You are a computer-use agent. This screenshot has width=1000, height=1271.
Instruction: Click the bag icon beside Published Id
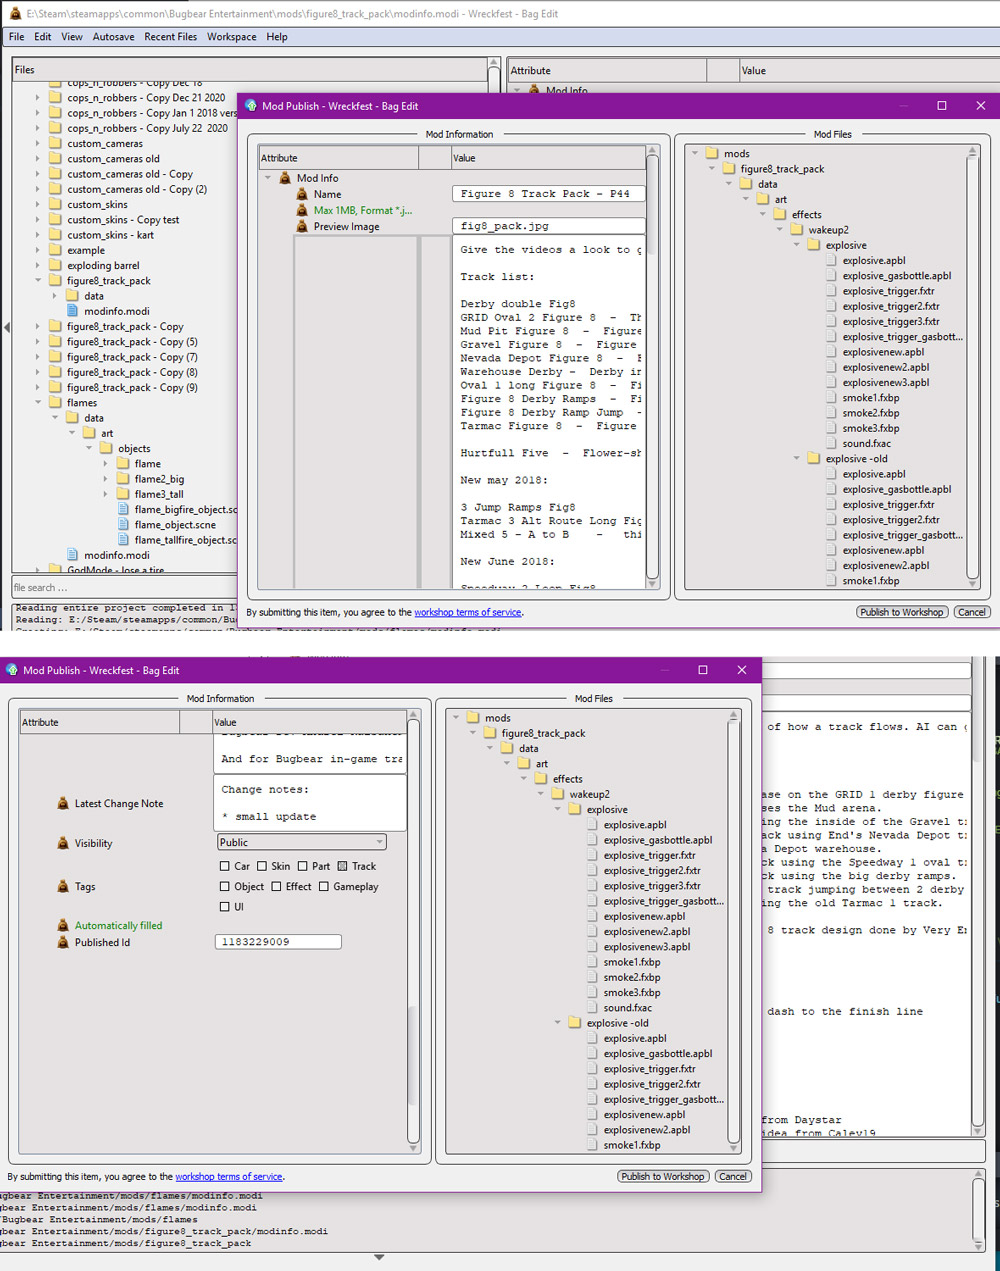tap(63, 942)
